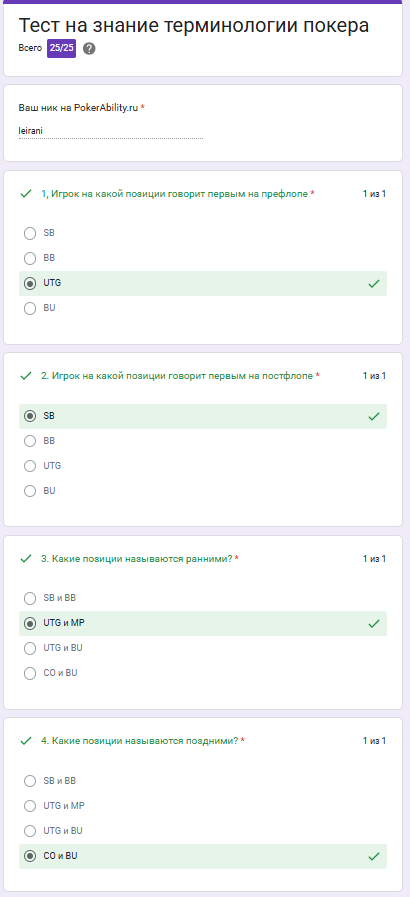
Task: Click green checkmark beside question 1 title
Action: (26, 194)
